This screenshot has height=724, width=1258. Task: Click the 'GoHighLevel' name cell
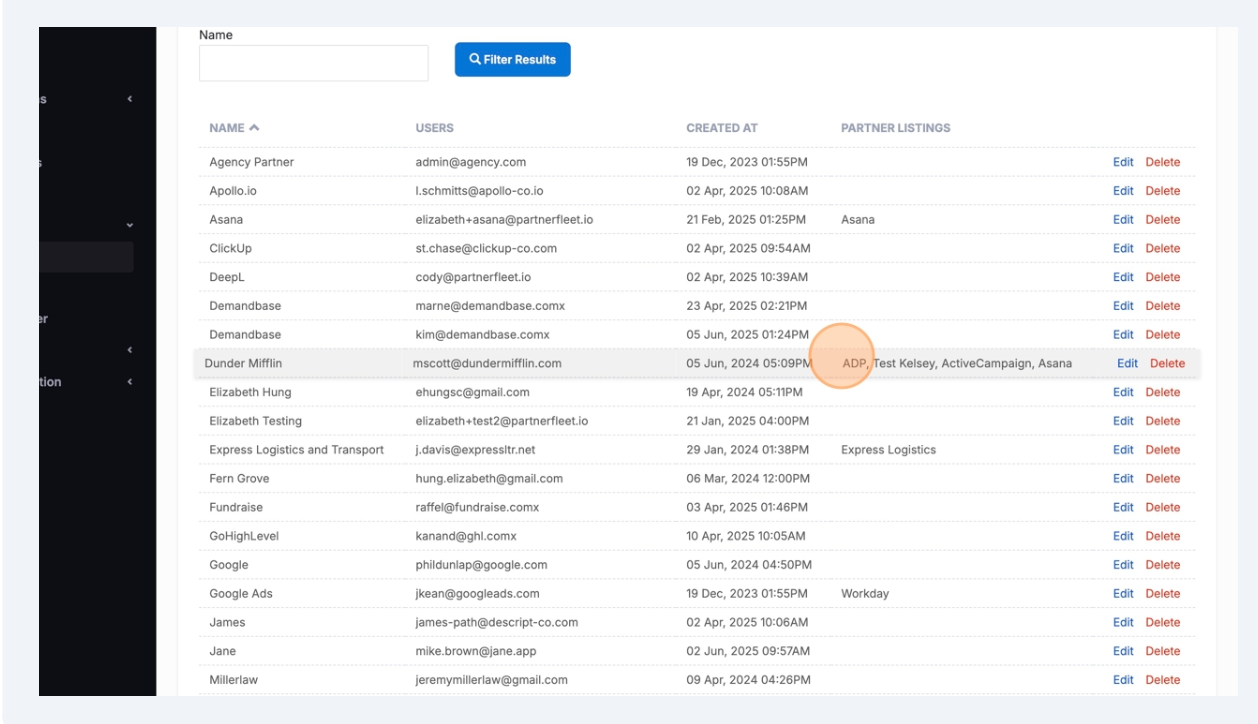tap(244, 537)
